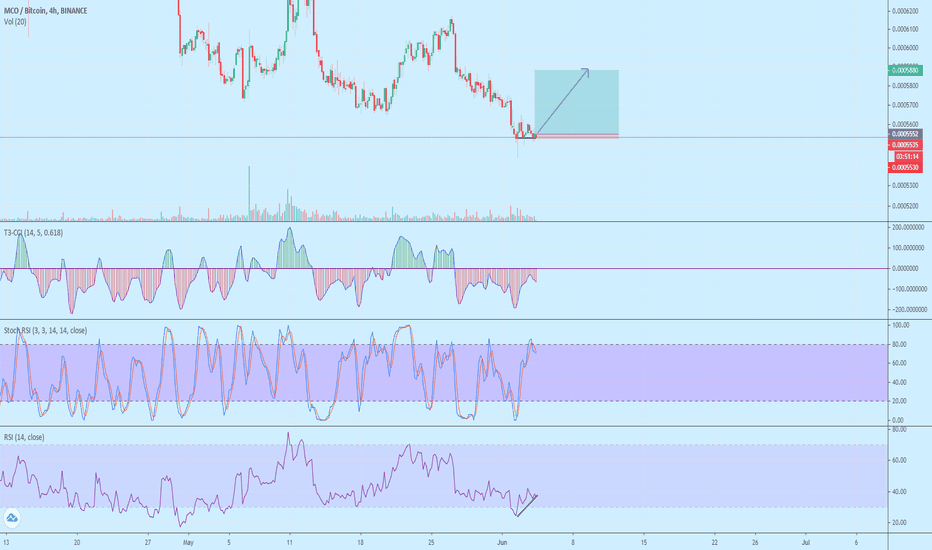Click the green 0.0005880 target price tag
This screenshot has height=550, width=932.
coord(906,70)
